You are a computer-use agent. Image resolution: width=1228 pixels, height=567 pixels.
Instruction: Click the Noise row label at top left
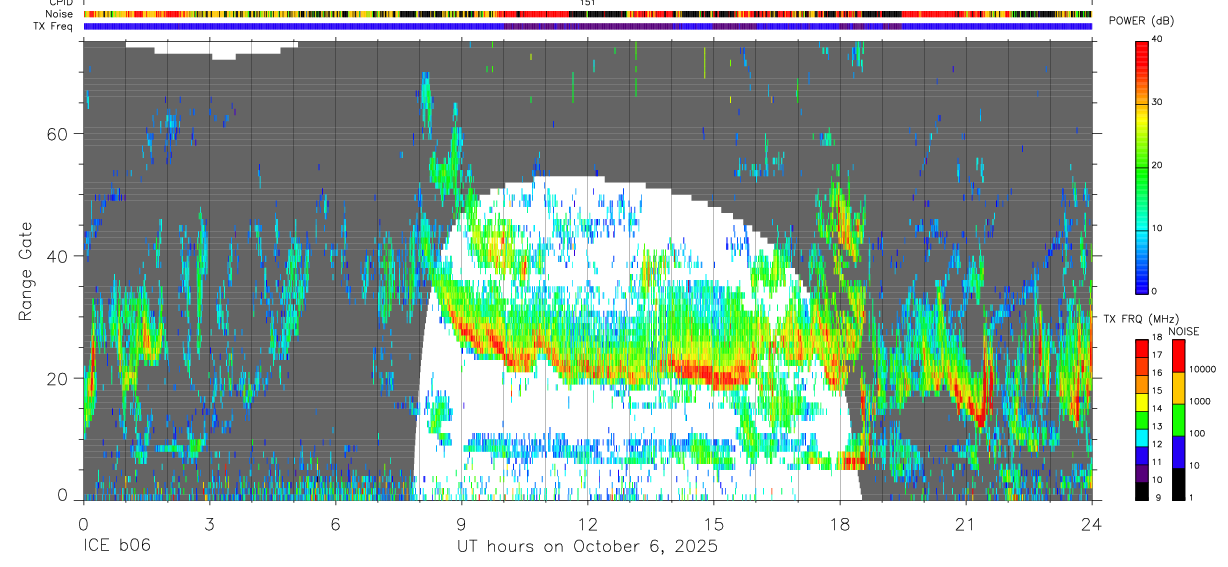(60, 15)
